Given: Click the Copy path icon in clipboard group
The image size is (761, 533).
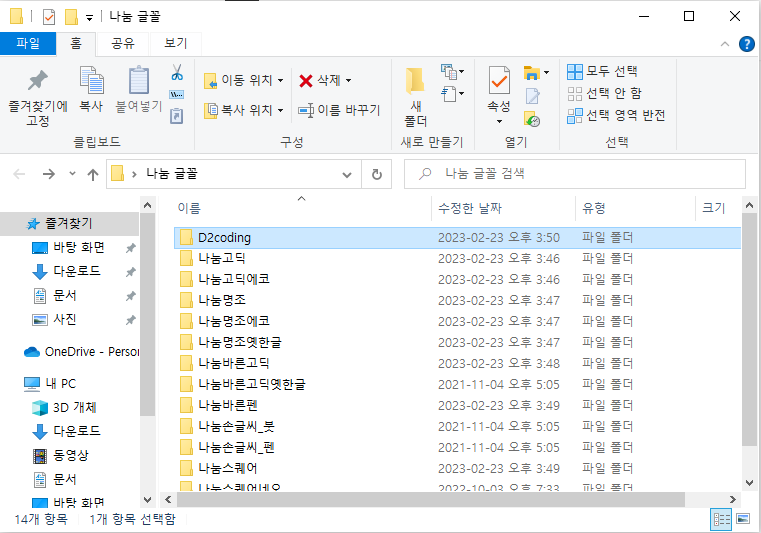Looking at the screenshot, I should pyautogui.click(x=177, y=94).
